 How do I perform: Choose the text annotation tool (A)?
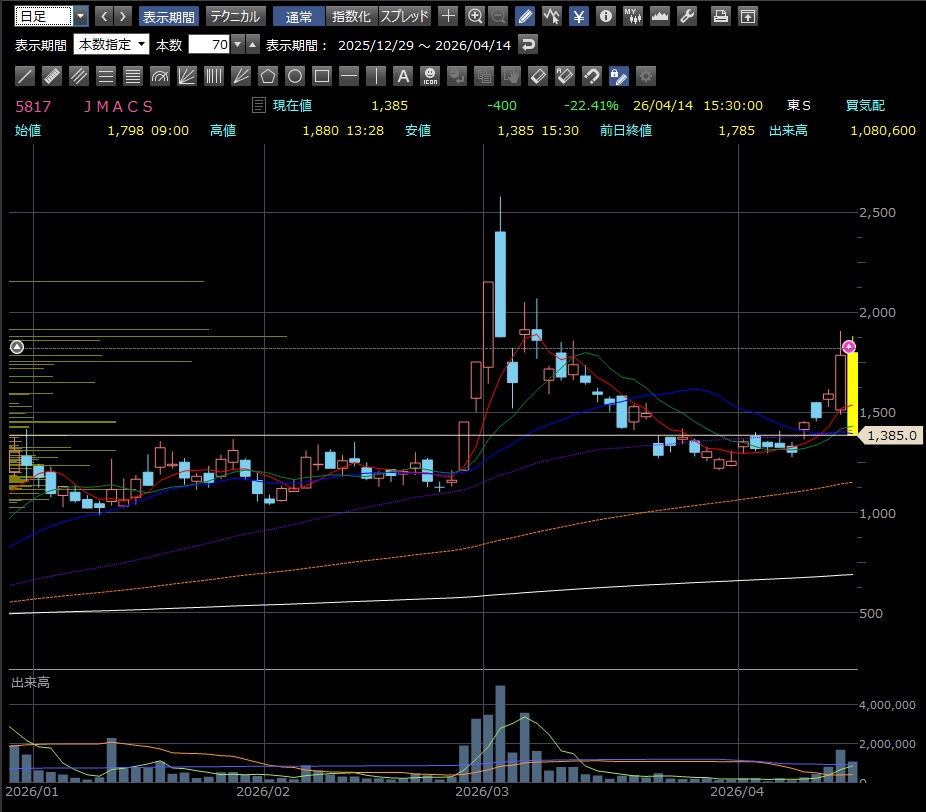click(x=403, y=76)
